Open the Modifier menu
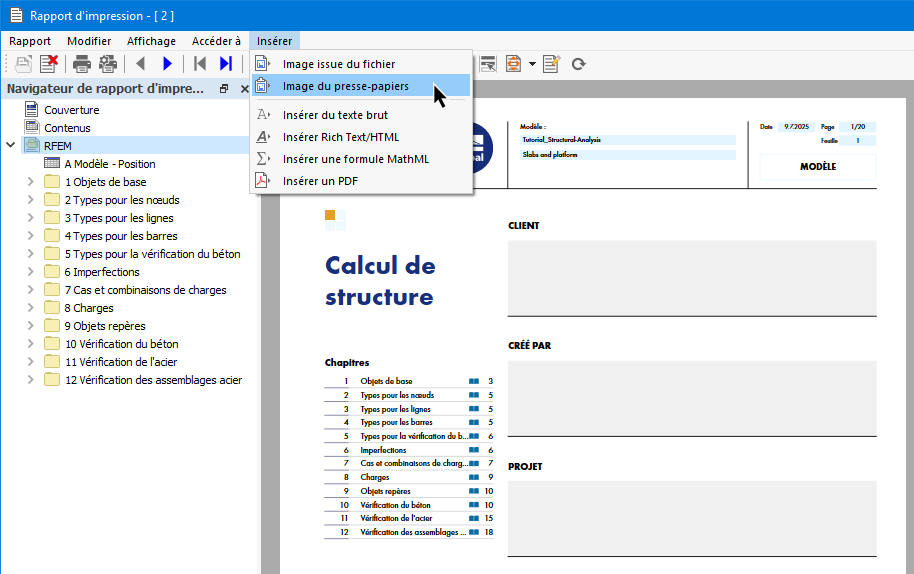This screenshot has height=574, width=914. [89, 41]
